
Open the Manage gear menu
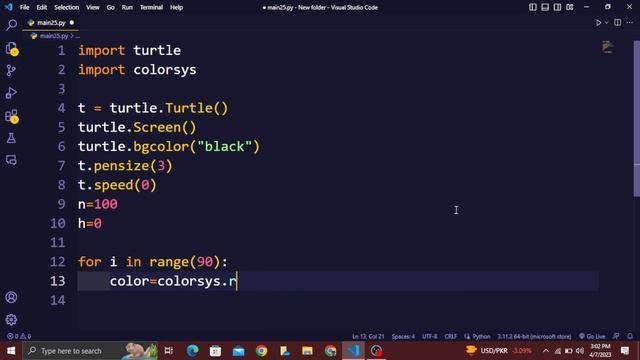[x=11, y=319]
